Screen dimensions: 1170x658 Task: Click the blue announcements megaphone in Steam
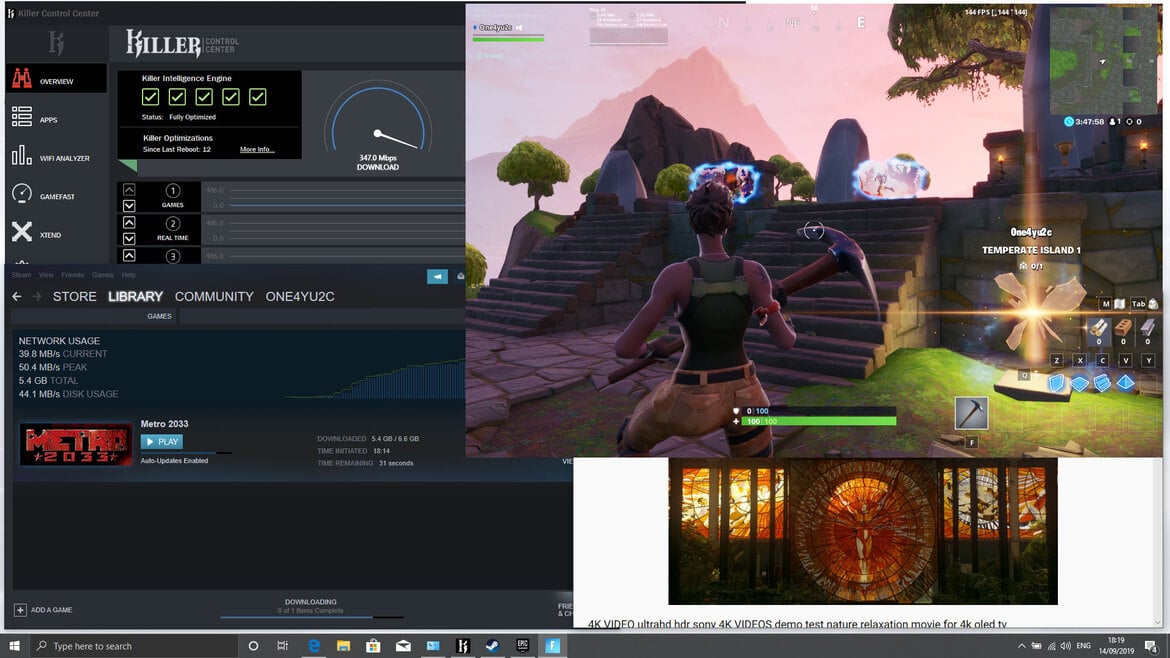pyautogui.click(x=437, y=276)
